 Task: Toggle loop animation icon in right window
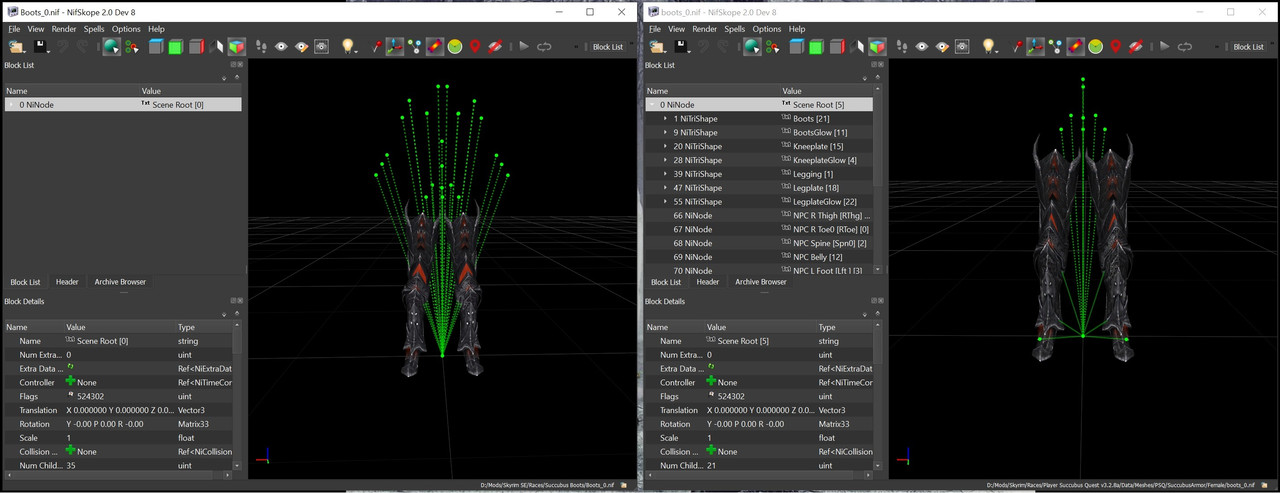(1185, 46)
